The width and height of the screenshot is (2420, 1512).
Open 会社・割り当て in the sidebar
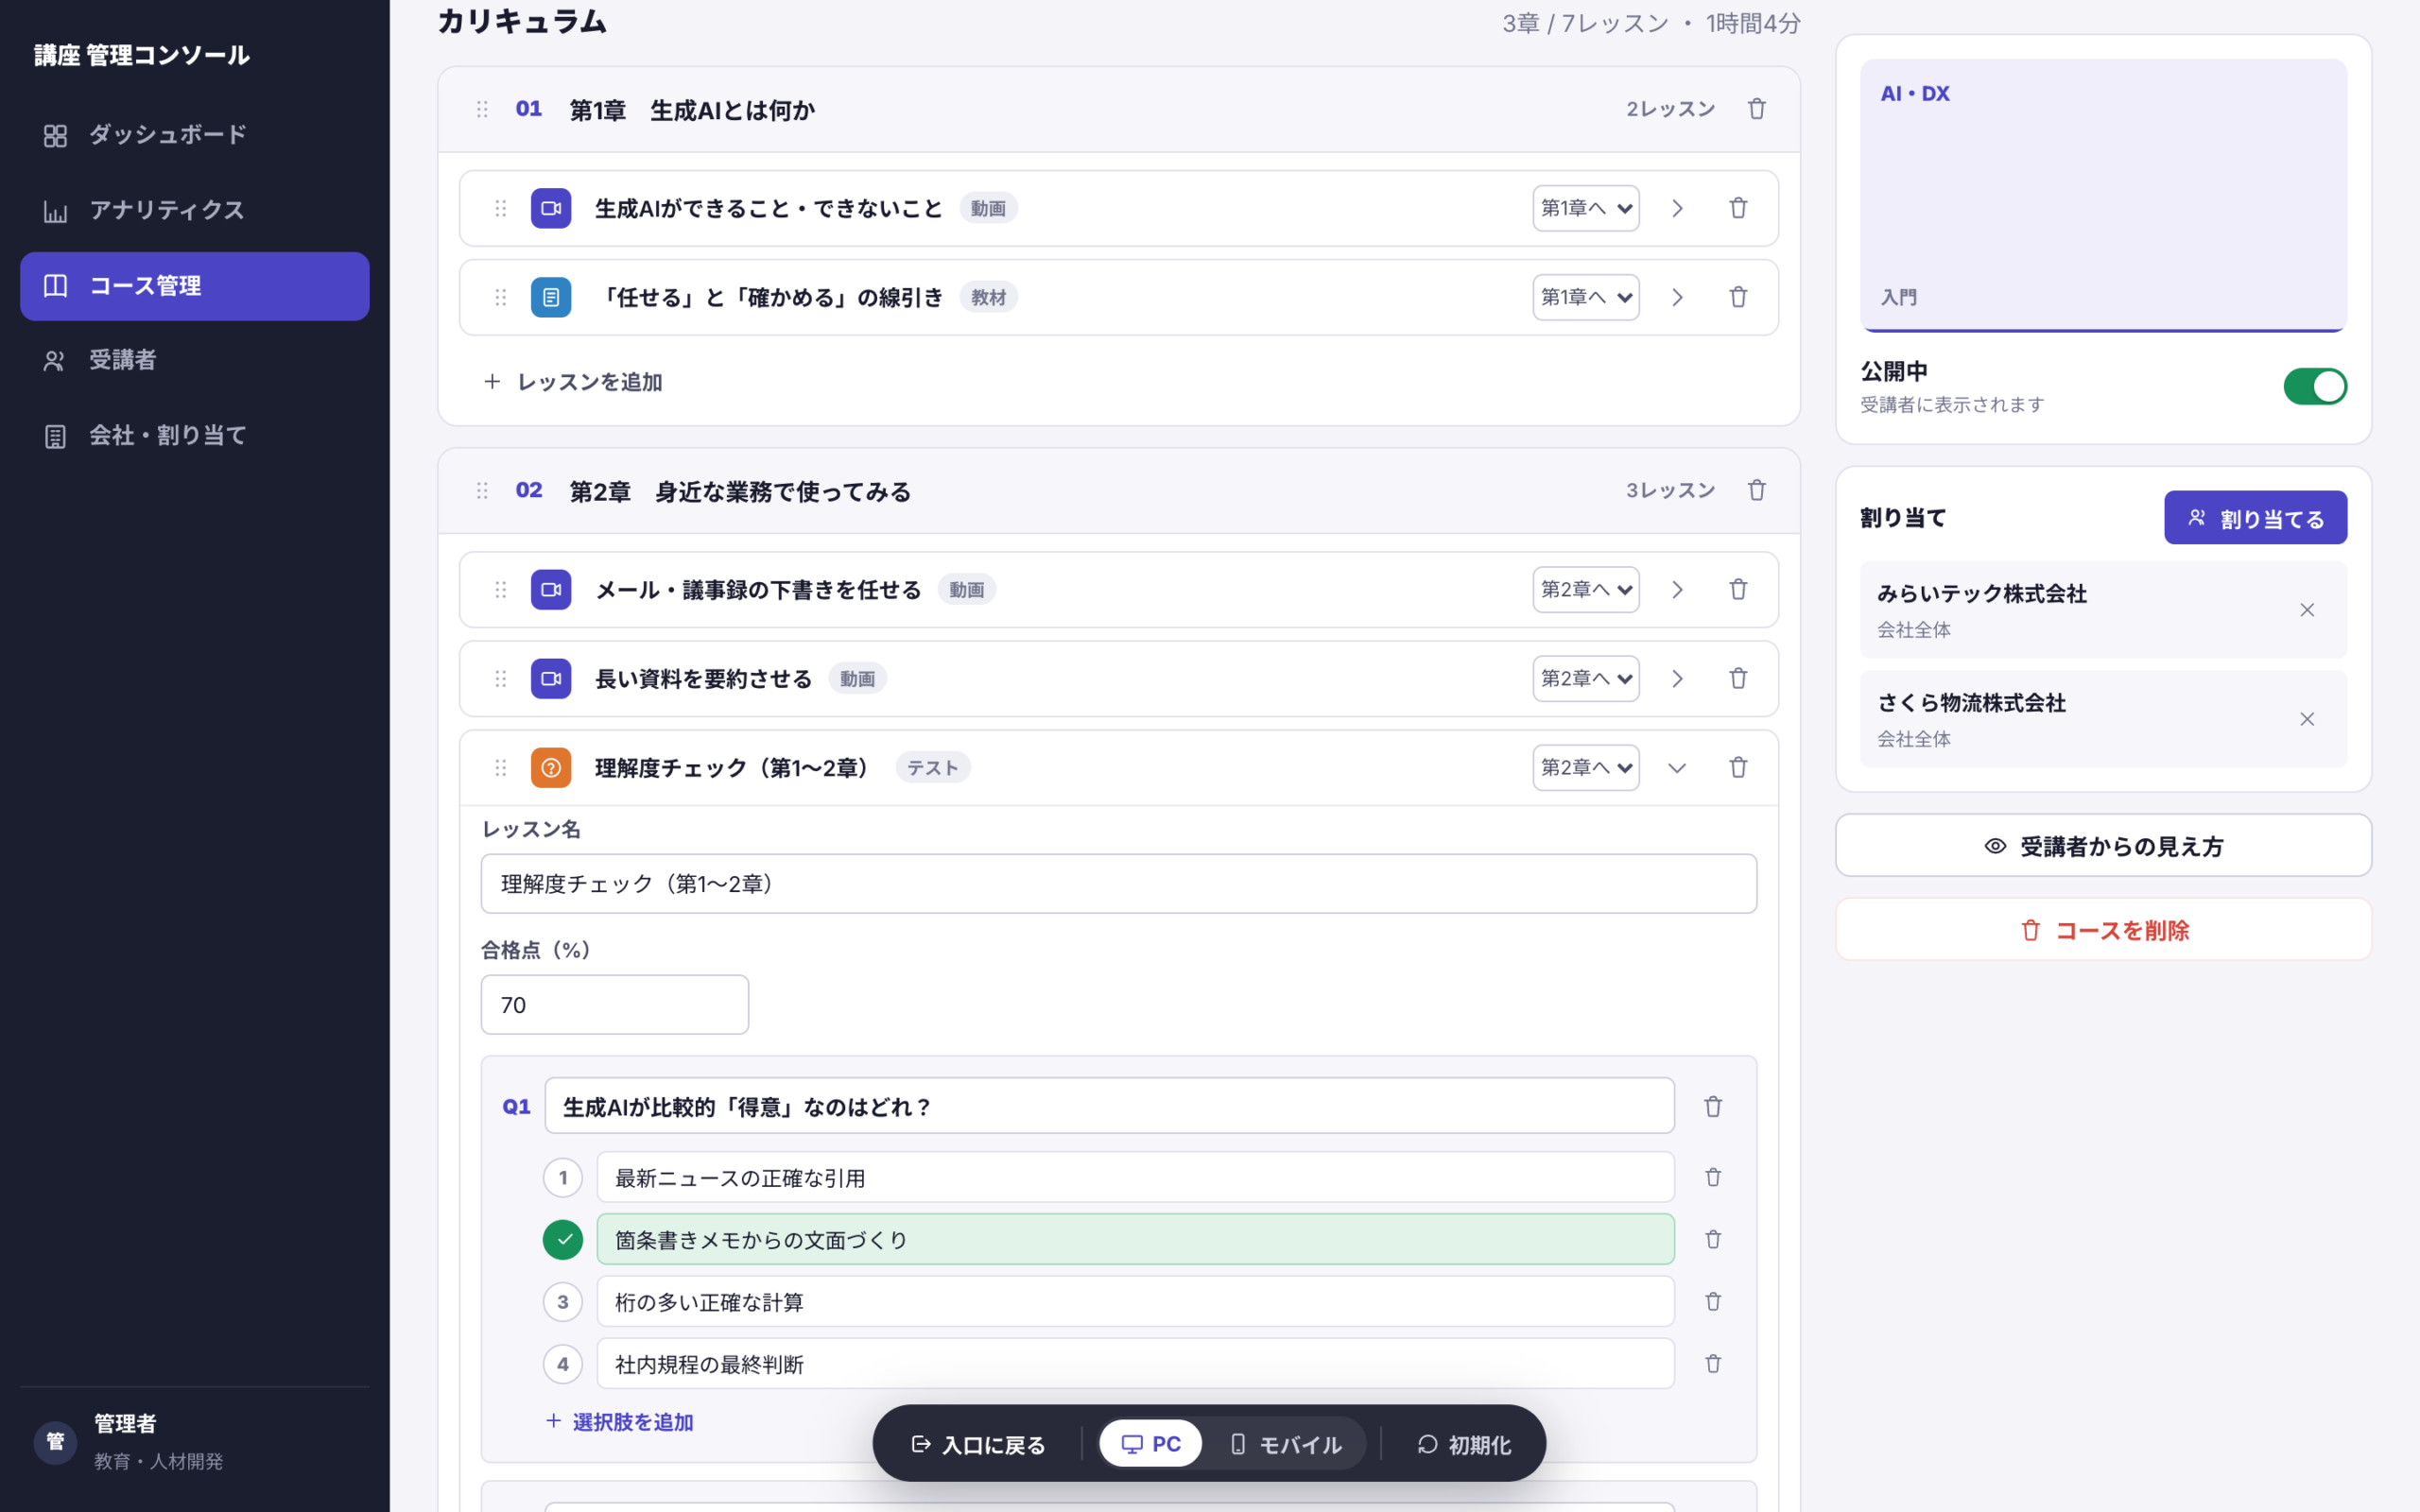tap(194, 435)
